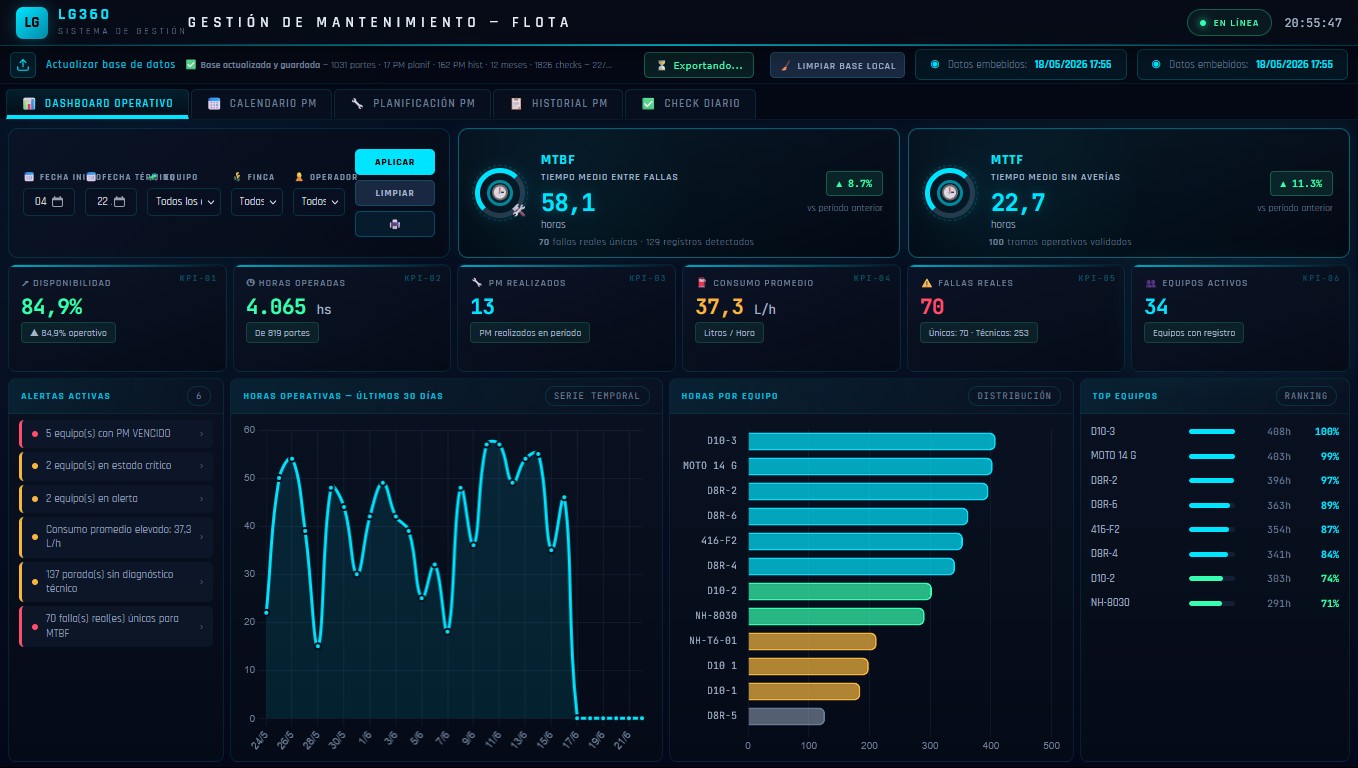Click the wrench icon in PM Realizados
This screenshot has height=768, width=1358.
point(477,283)
